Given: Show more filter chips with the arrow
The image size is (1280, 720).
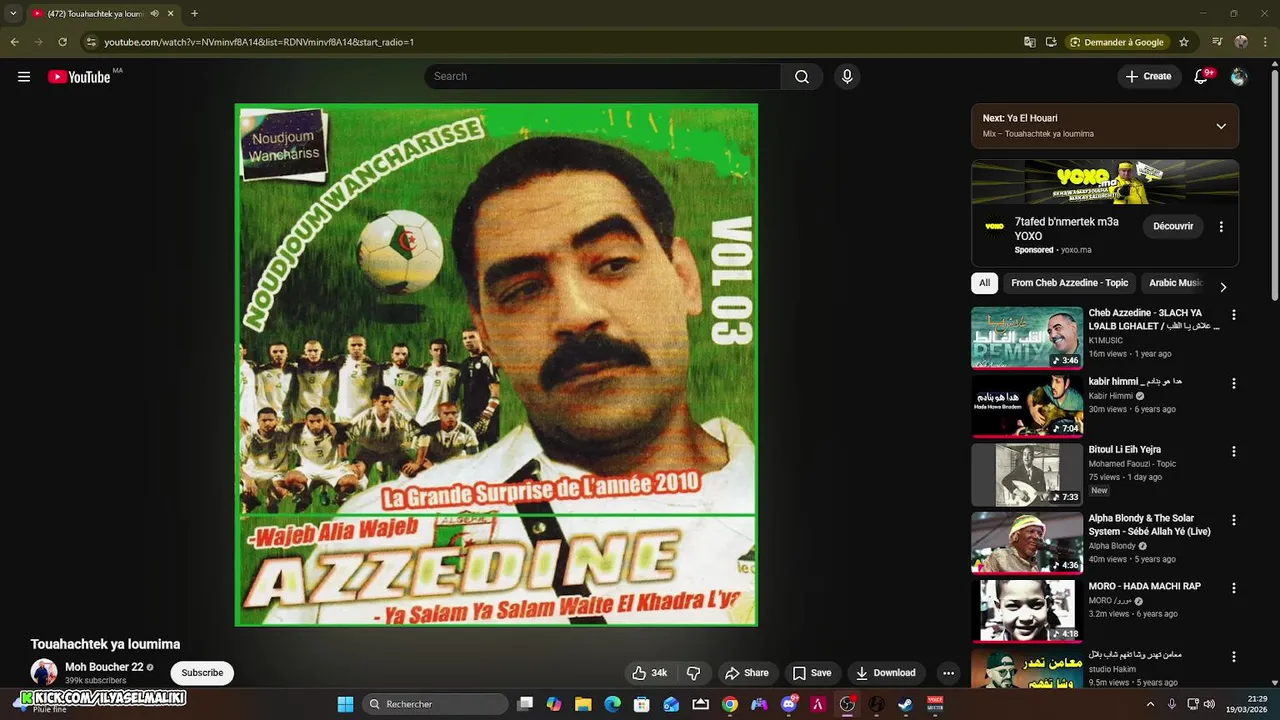Looking at the screenshot, I should 1222,287.
